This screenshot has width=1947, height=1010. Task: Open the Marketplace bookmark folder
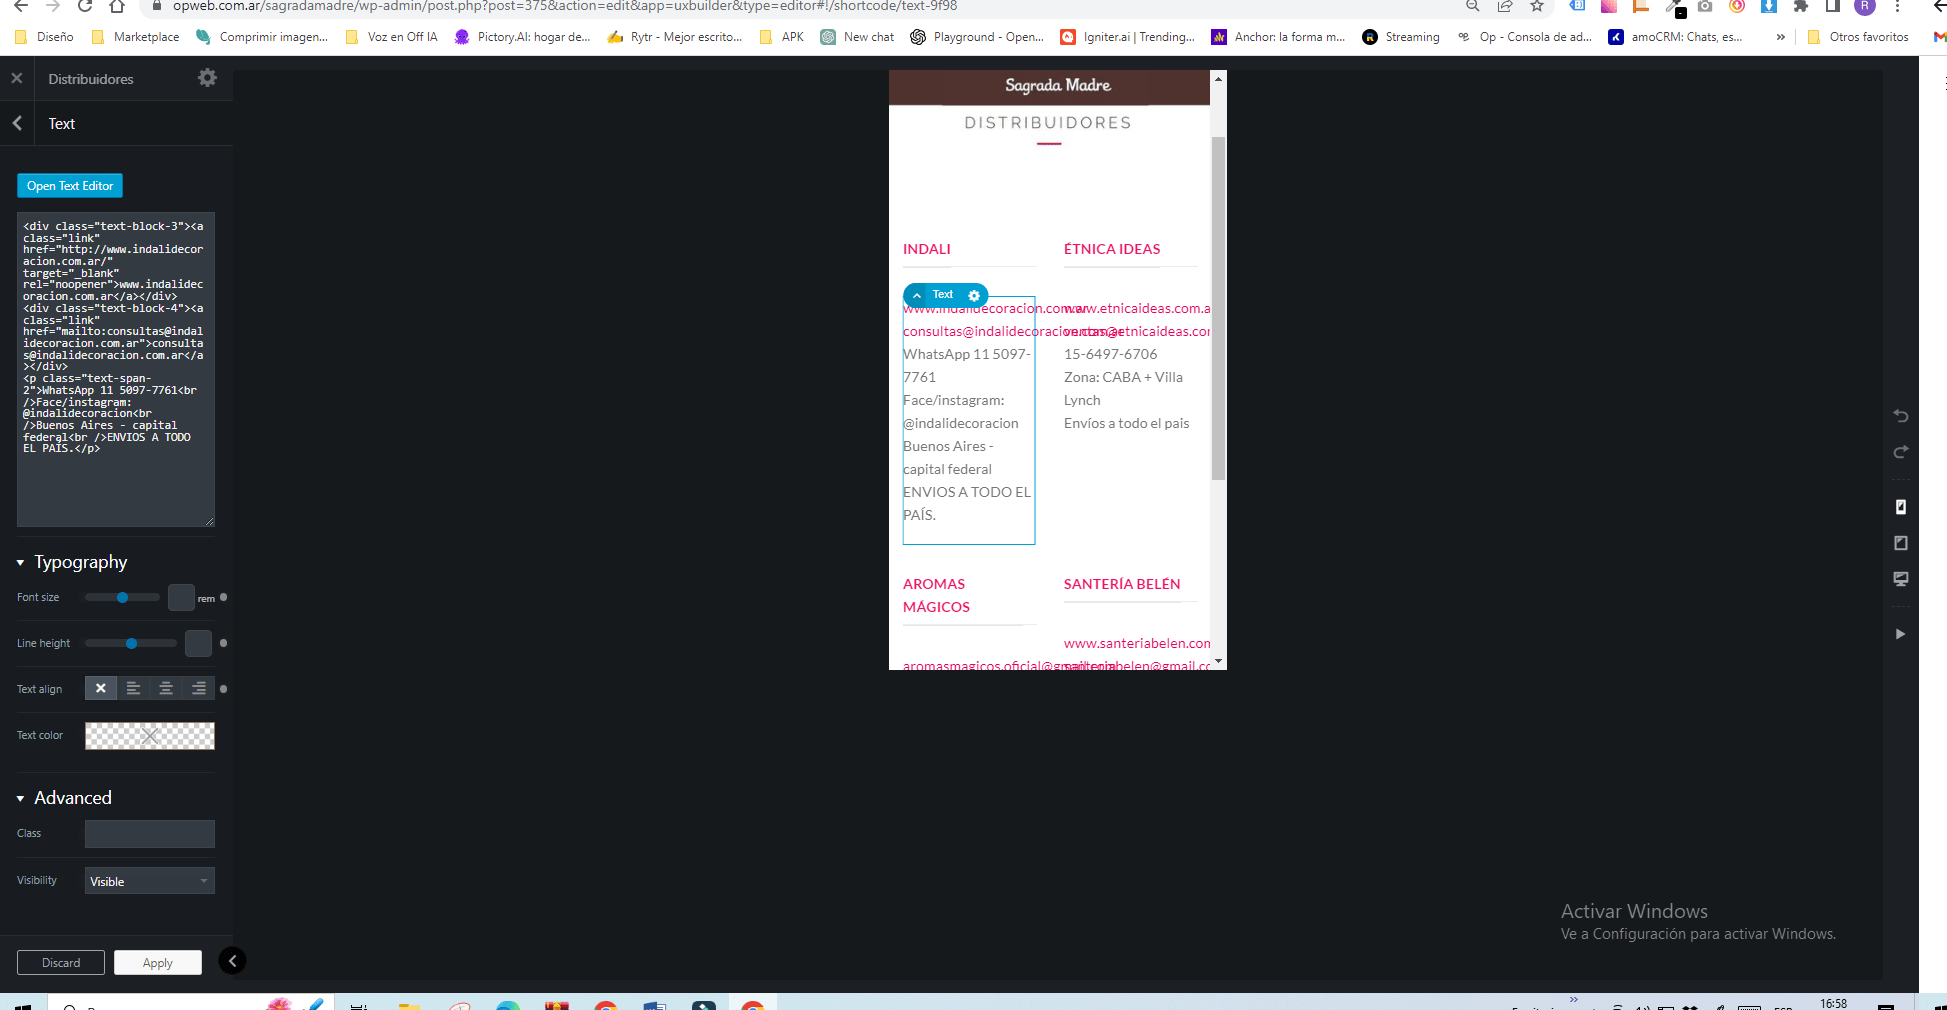point(135,37)
